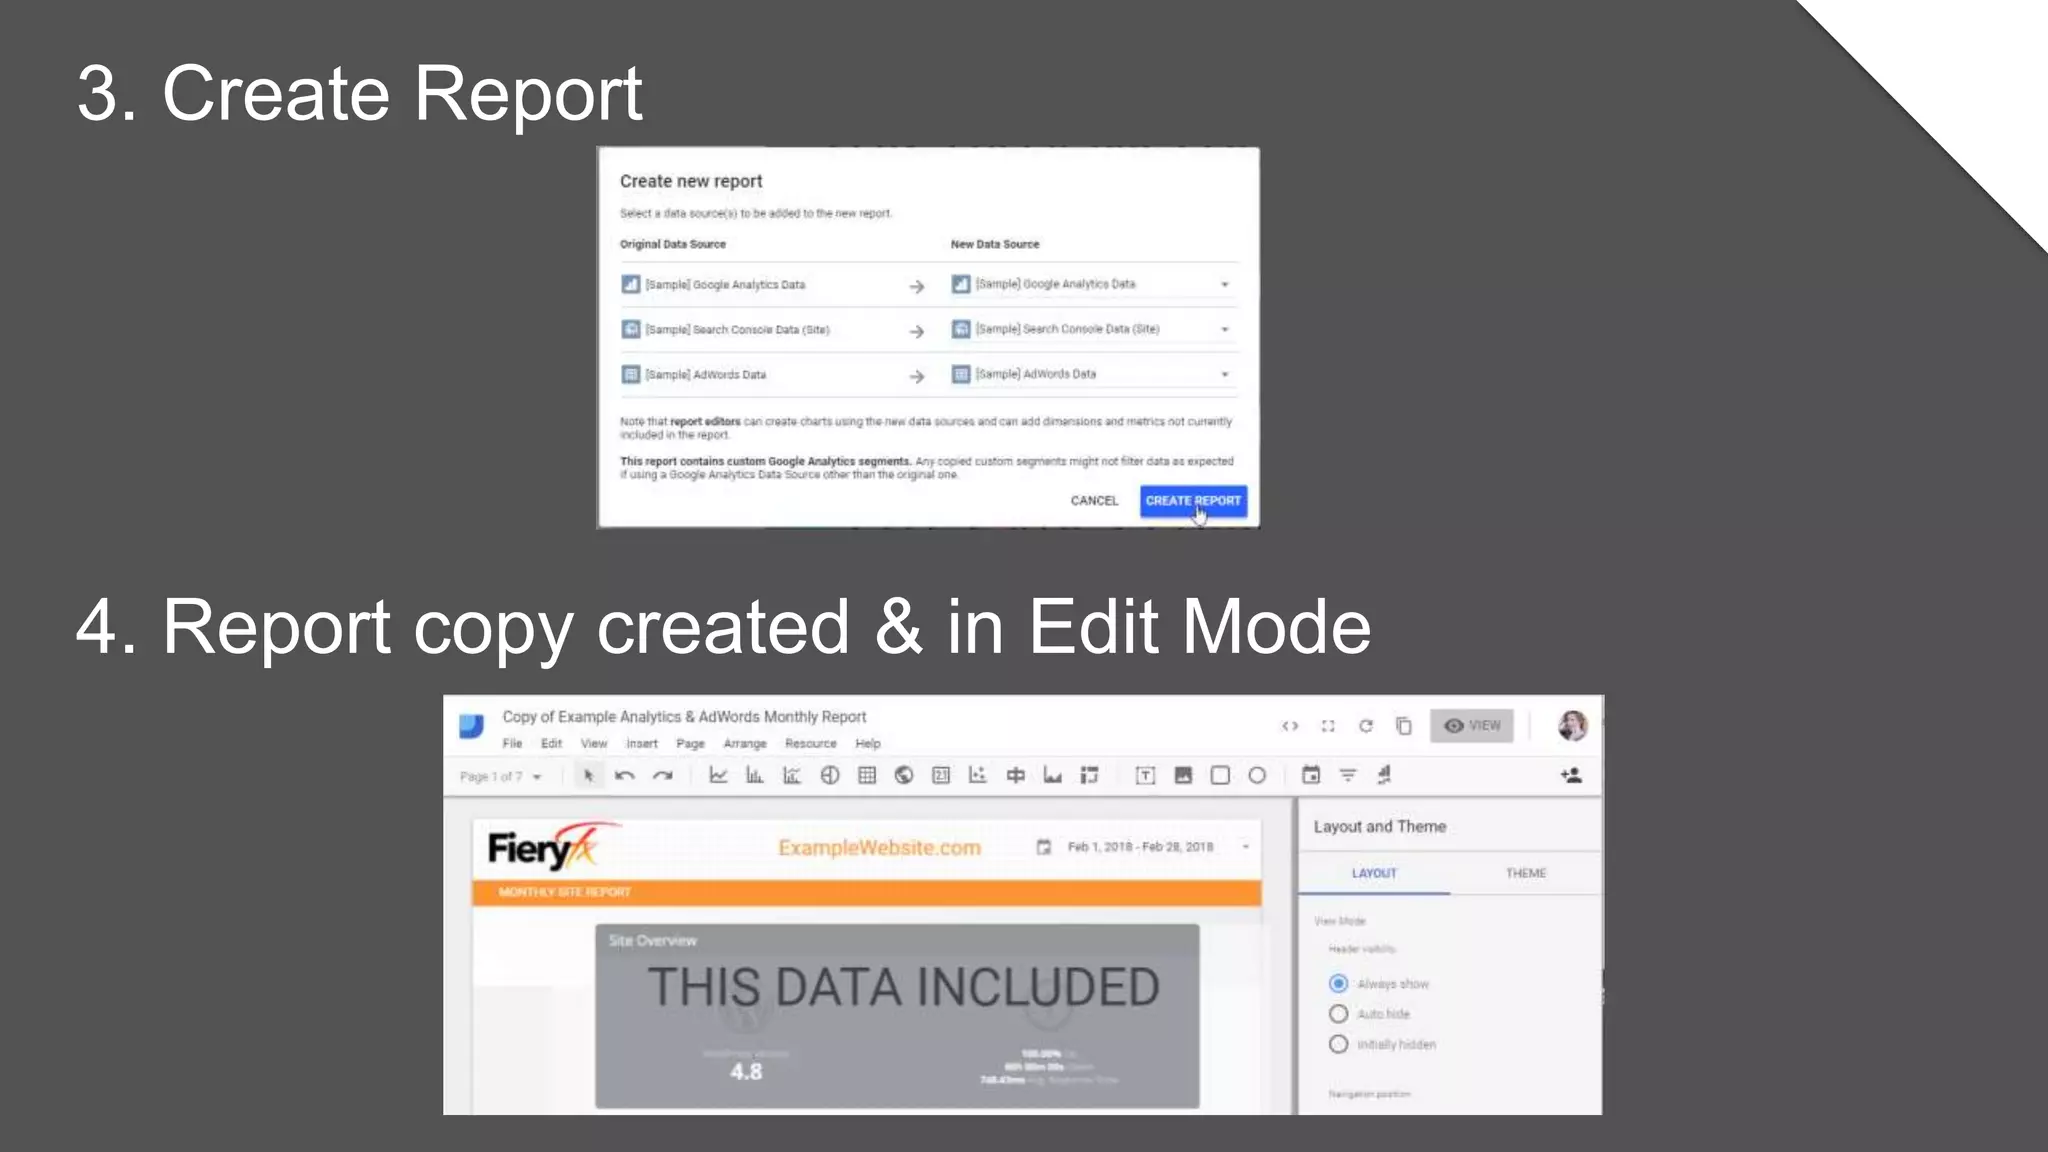Open the user account avatar

(1572, 725)
